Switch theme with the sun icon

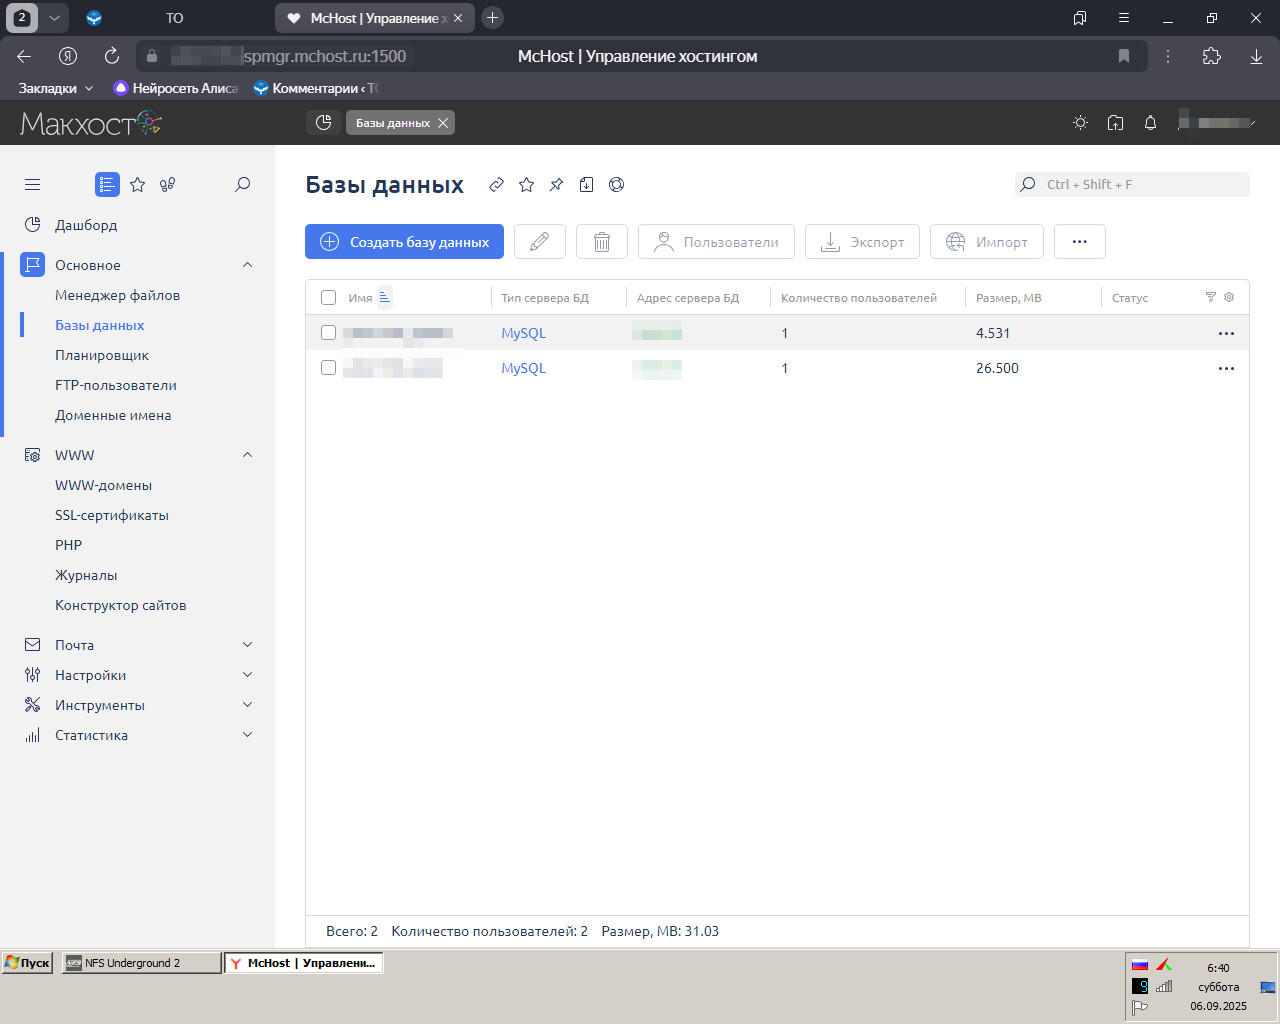click(1080, 122)
